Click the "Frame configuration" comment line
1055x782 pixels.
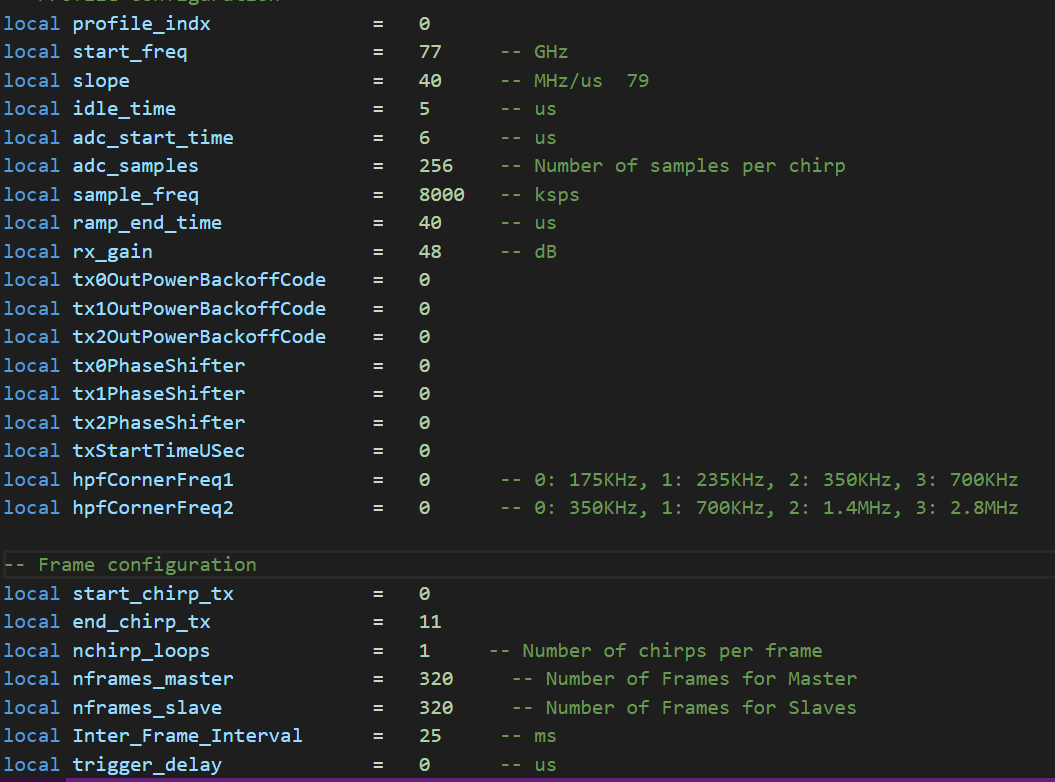coord(130,565)
